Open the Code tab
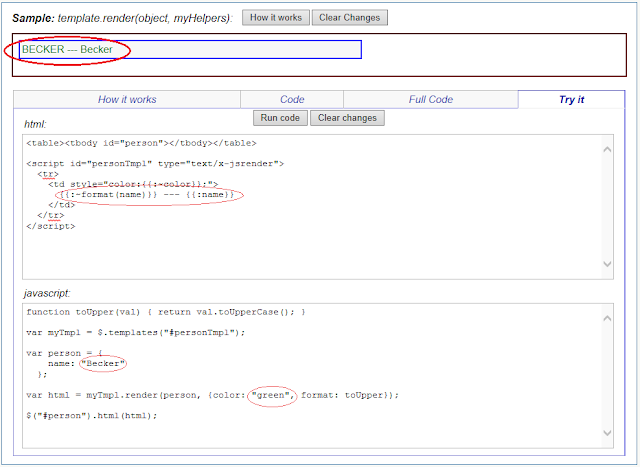This screenshot has width=640, height=467. [292, 100]
